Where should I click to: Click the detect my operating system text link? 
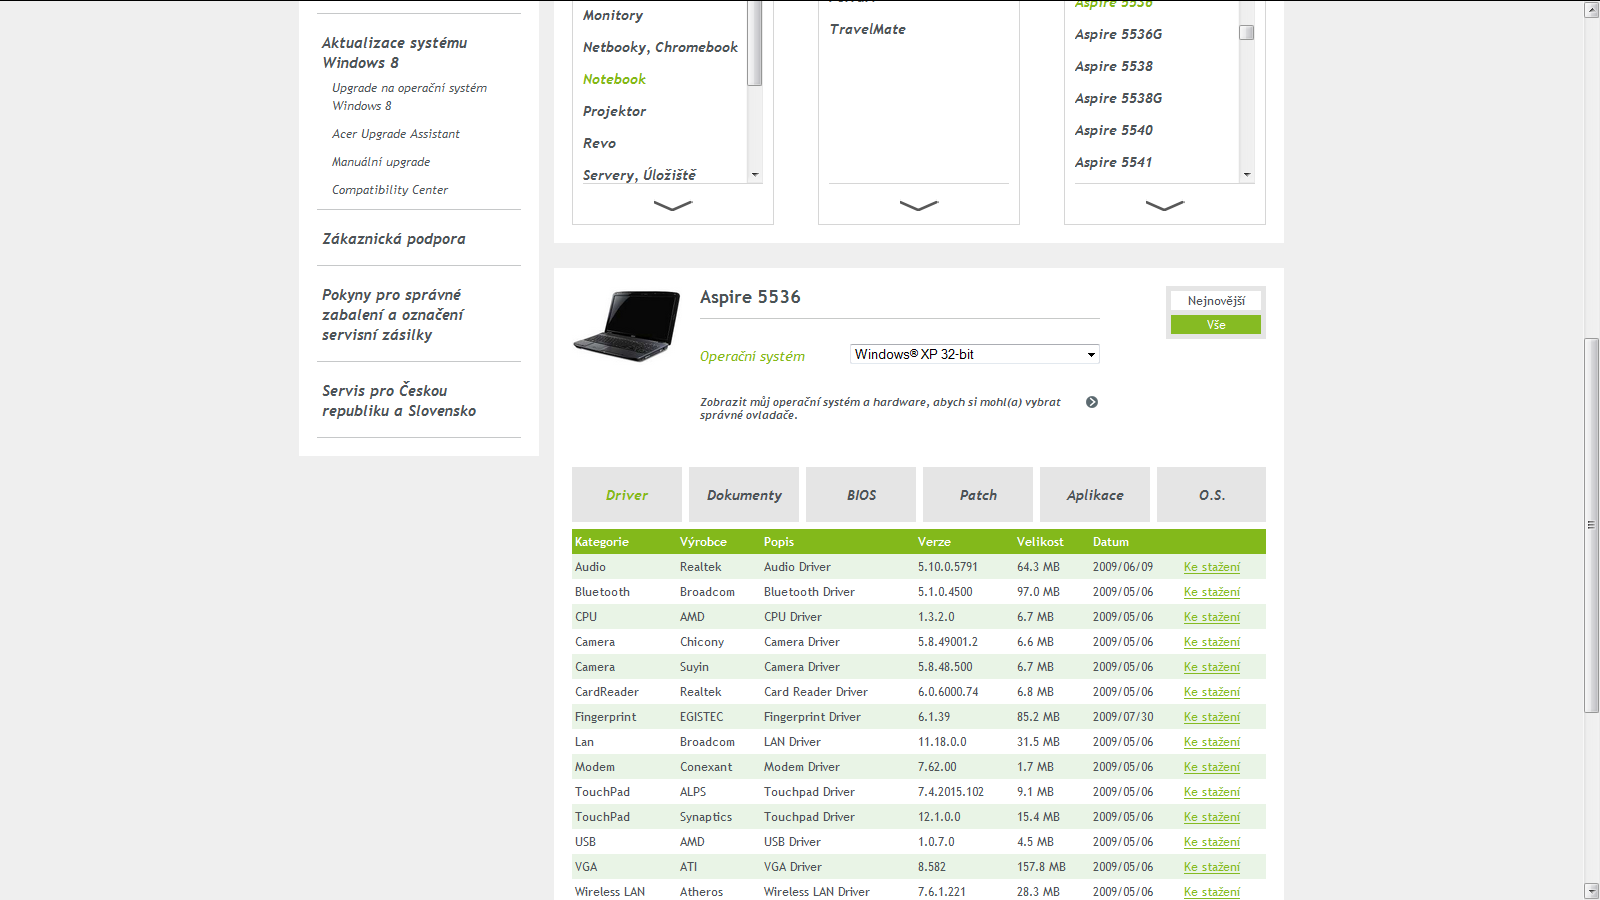pos(880,408)
